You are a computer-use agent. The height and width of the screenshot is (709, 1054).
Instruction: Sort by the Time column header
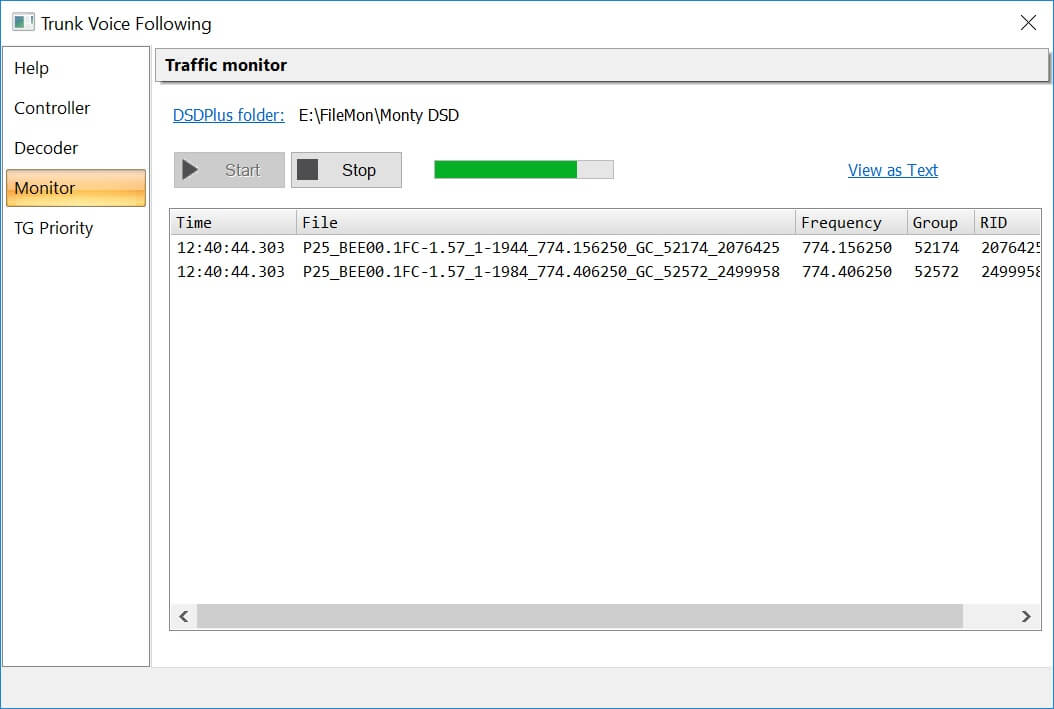point(232,222)
